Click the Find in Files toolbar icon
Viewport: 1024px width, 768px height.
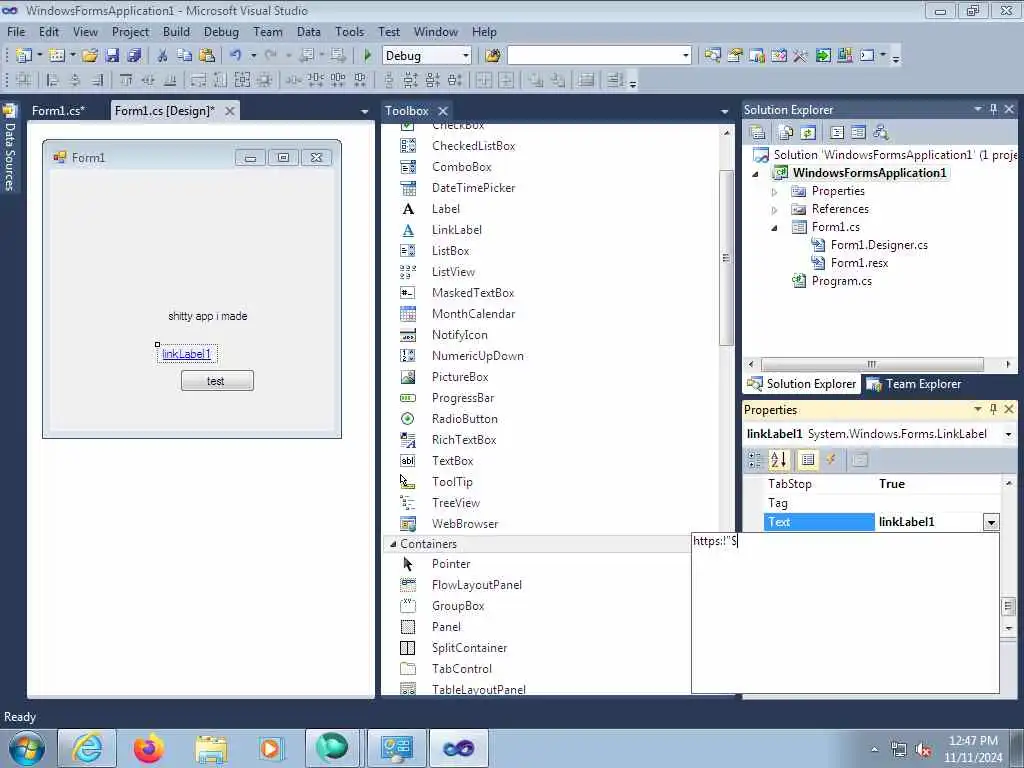click(x=493, y=56)
